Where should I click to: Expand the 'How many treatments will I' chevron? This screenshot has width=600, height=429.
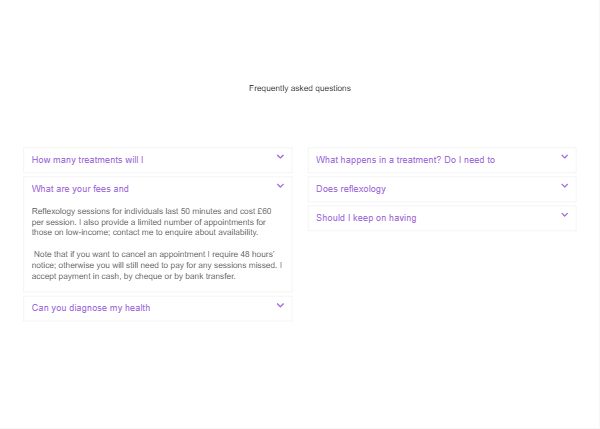point(280,157)
